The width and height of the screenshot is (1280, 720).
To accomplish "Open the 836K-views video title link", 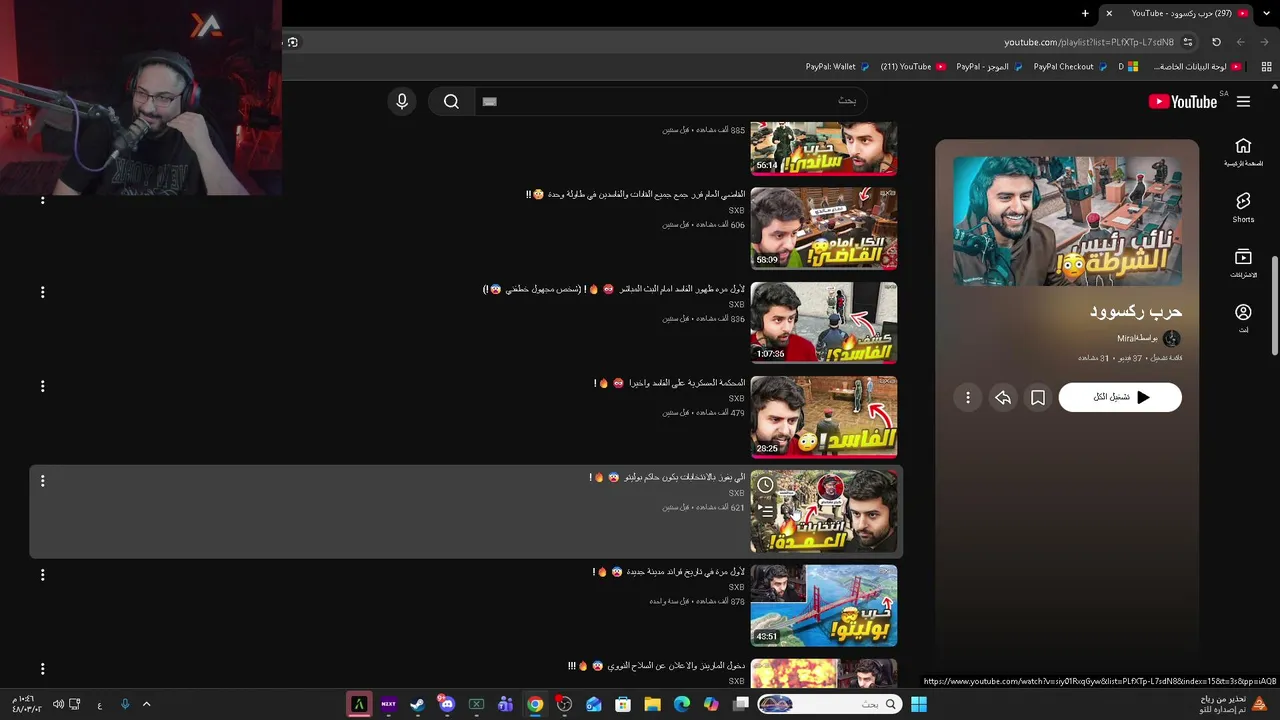I will (614, 289).
